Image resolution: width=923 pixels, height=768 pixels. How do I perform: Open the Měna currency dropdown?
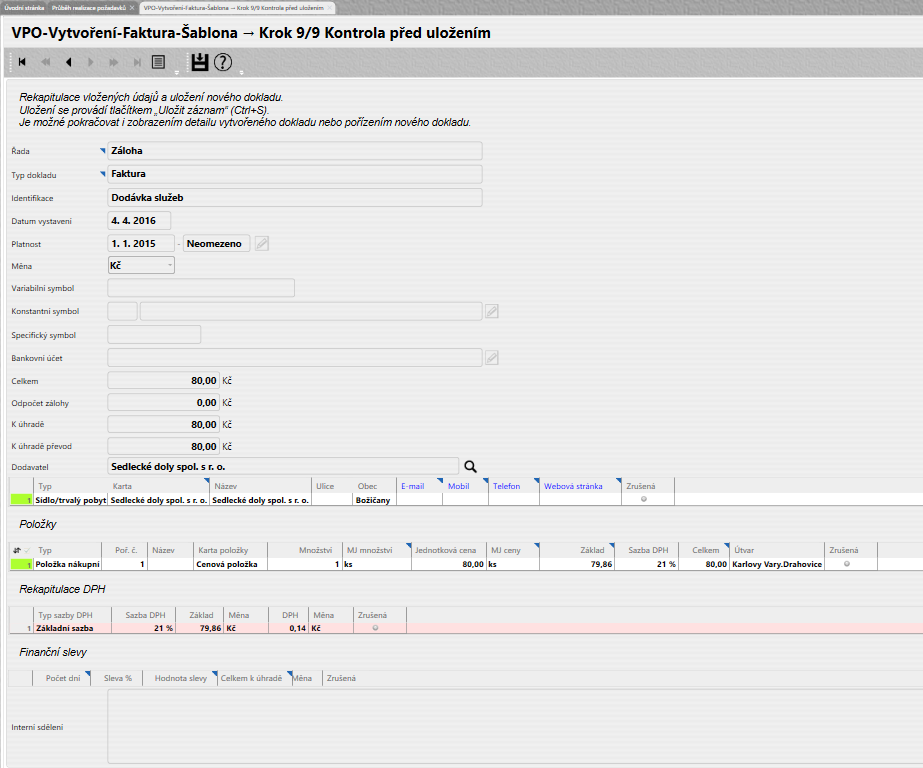(140, 265)
